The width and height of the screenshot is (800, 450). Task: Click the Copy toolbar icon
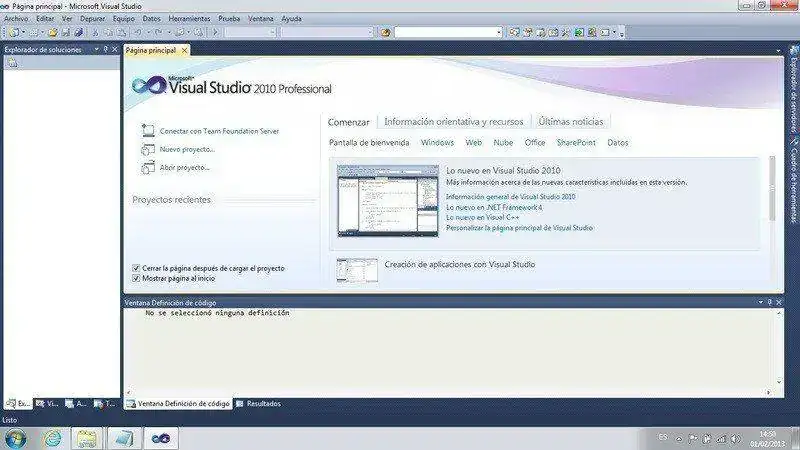click(108, 32)
